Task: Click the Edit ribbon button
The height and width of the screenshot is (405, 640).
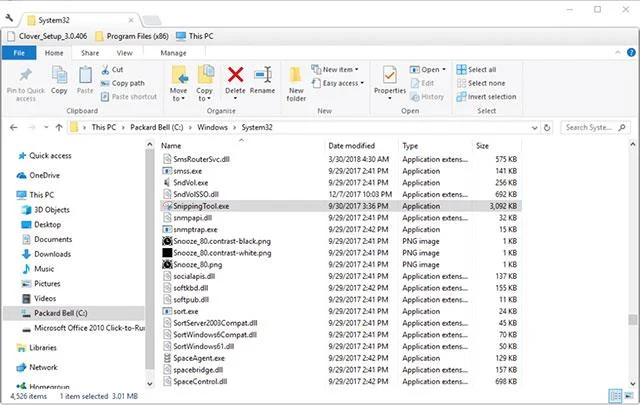Action: tap(422, 83)
